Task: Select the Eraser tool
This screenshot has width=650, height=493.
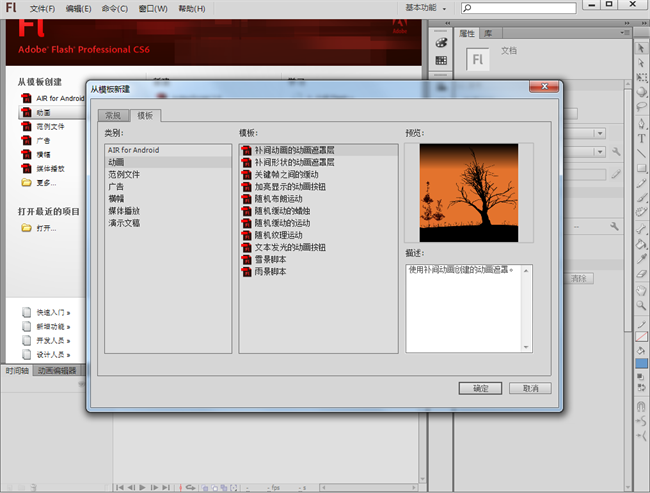Action: 641,273
